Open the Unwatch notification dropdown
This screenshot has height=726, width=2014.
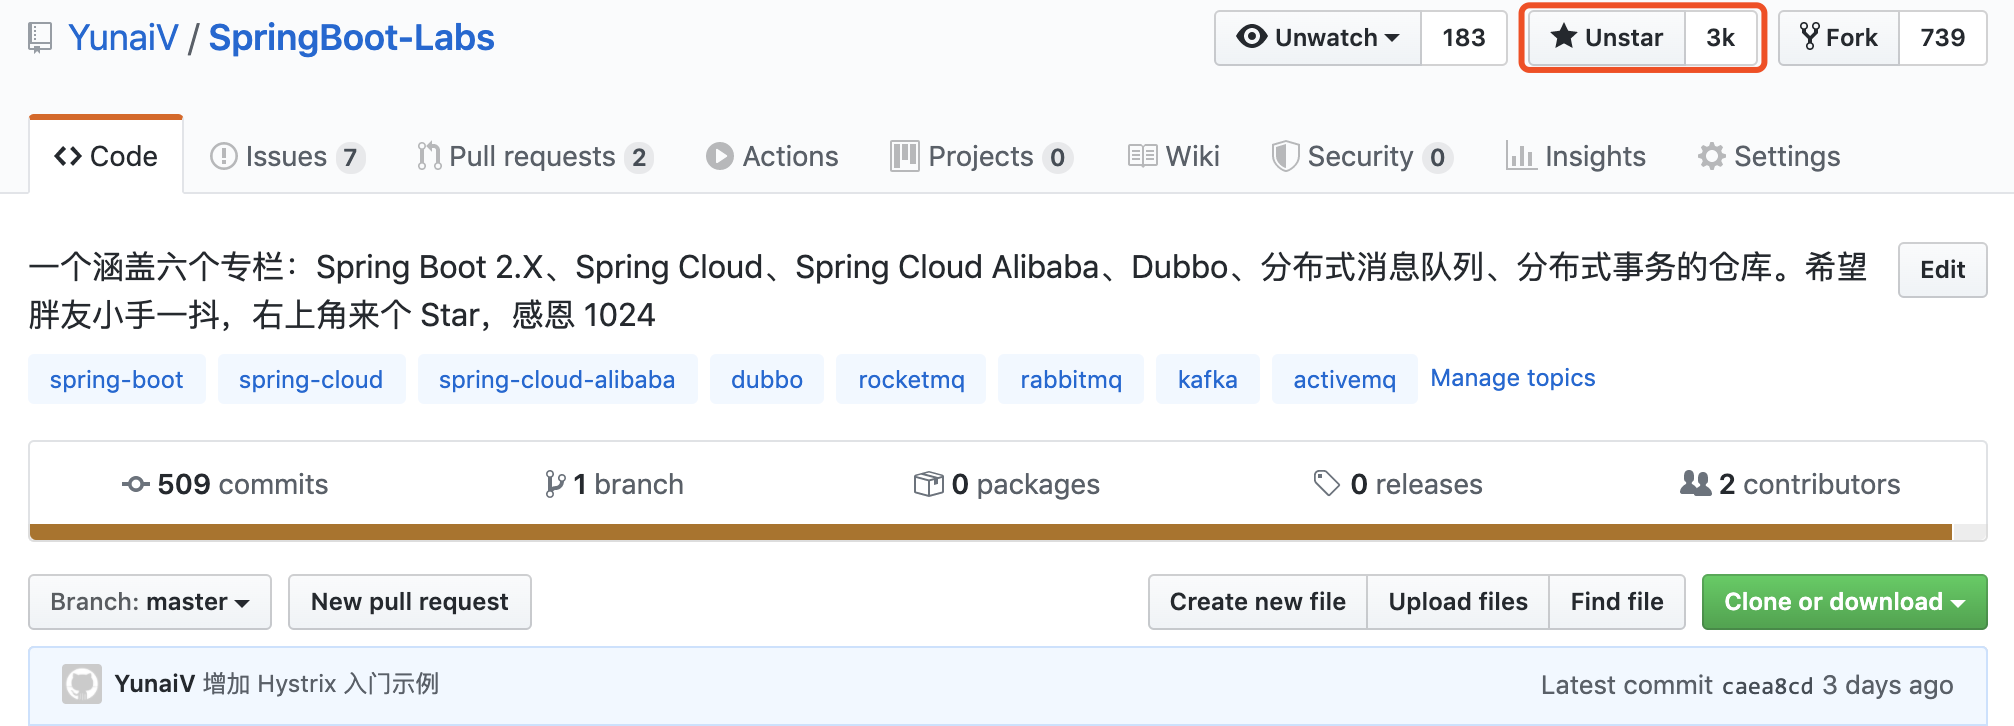1318,38
